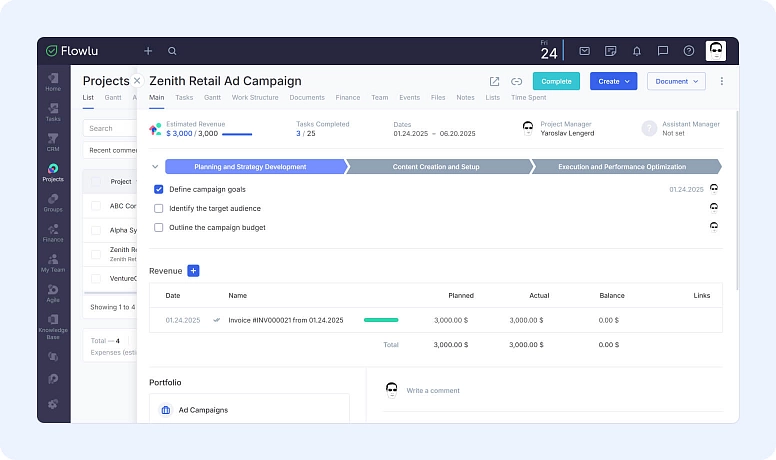Viewport: 776px width, 460px height.
Task: Check Outline the campaign budget task
Action: 159,227
